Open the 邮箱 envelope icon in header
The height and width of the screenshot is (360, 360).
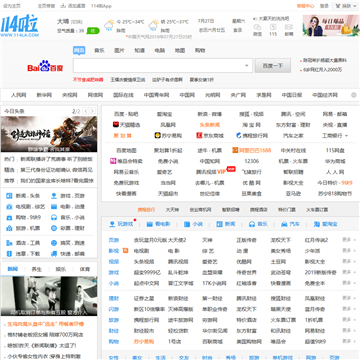tap(289, 27)
